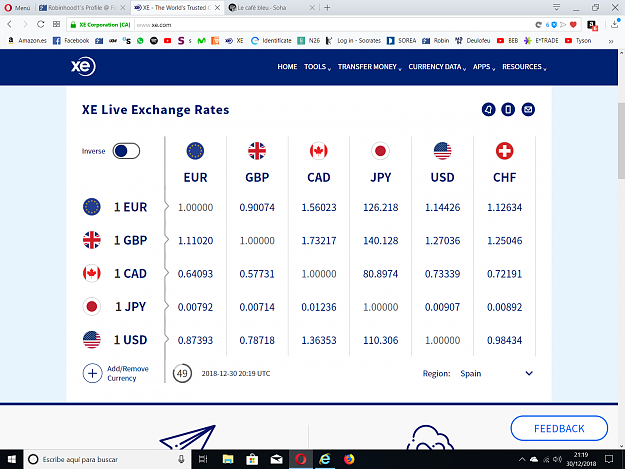Click EUR to USD rate 1.14426

coord(442,207)
